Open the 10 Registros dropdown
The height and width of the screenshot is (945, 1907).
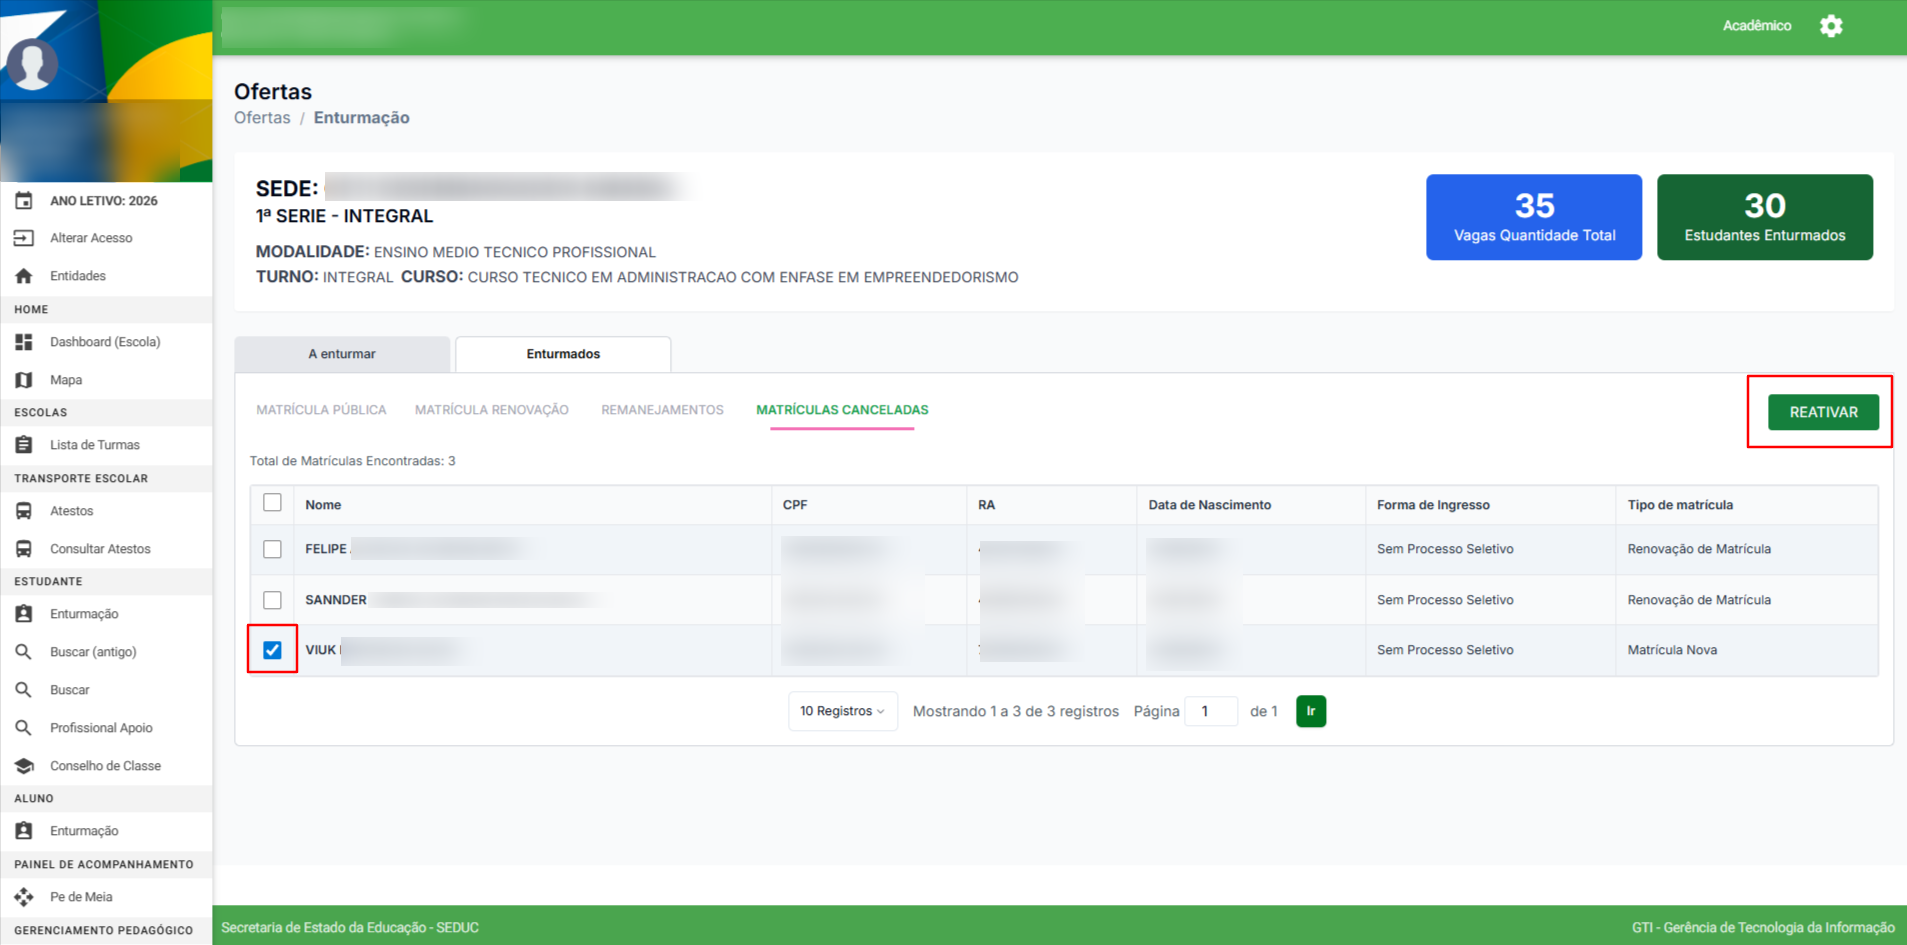tap(842, 711)
